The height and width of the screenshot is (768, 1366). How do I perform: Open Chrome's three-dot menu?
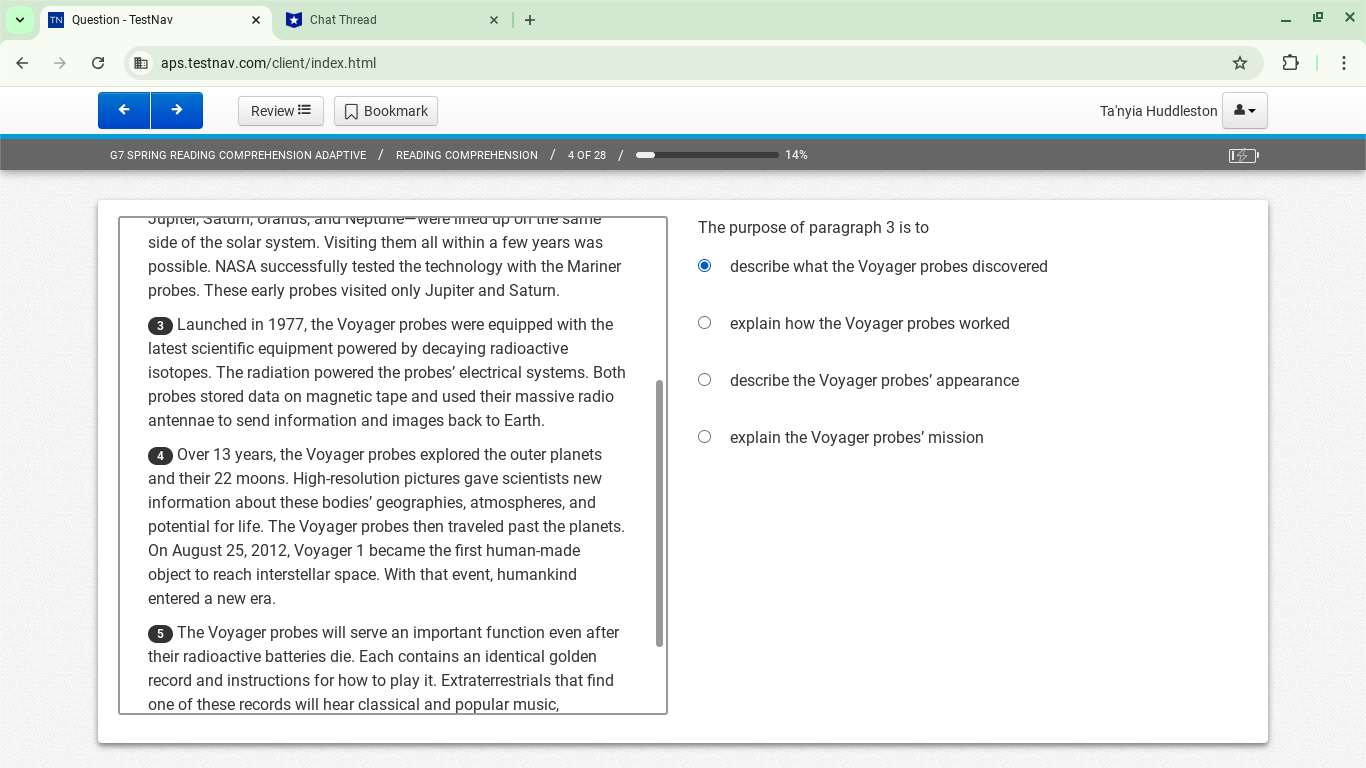(1344, 62)
